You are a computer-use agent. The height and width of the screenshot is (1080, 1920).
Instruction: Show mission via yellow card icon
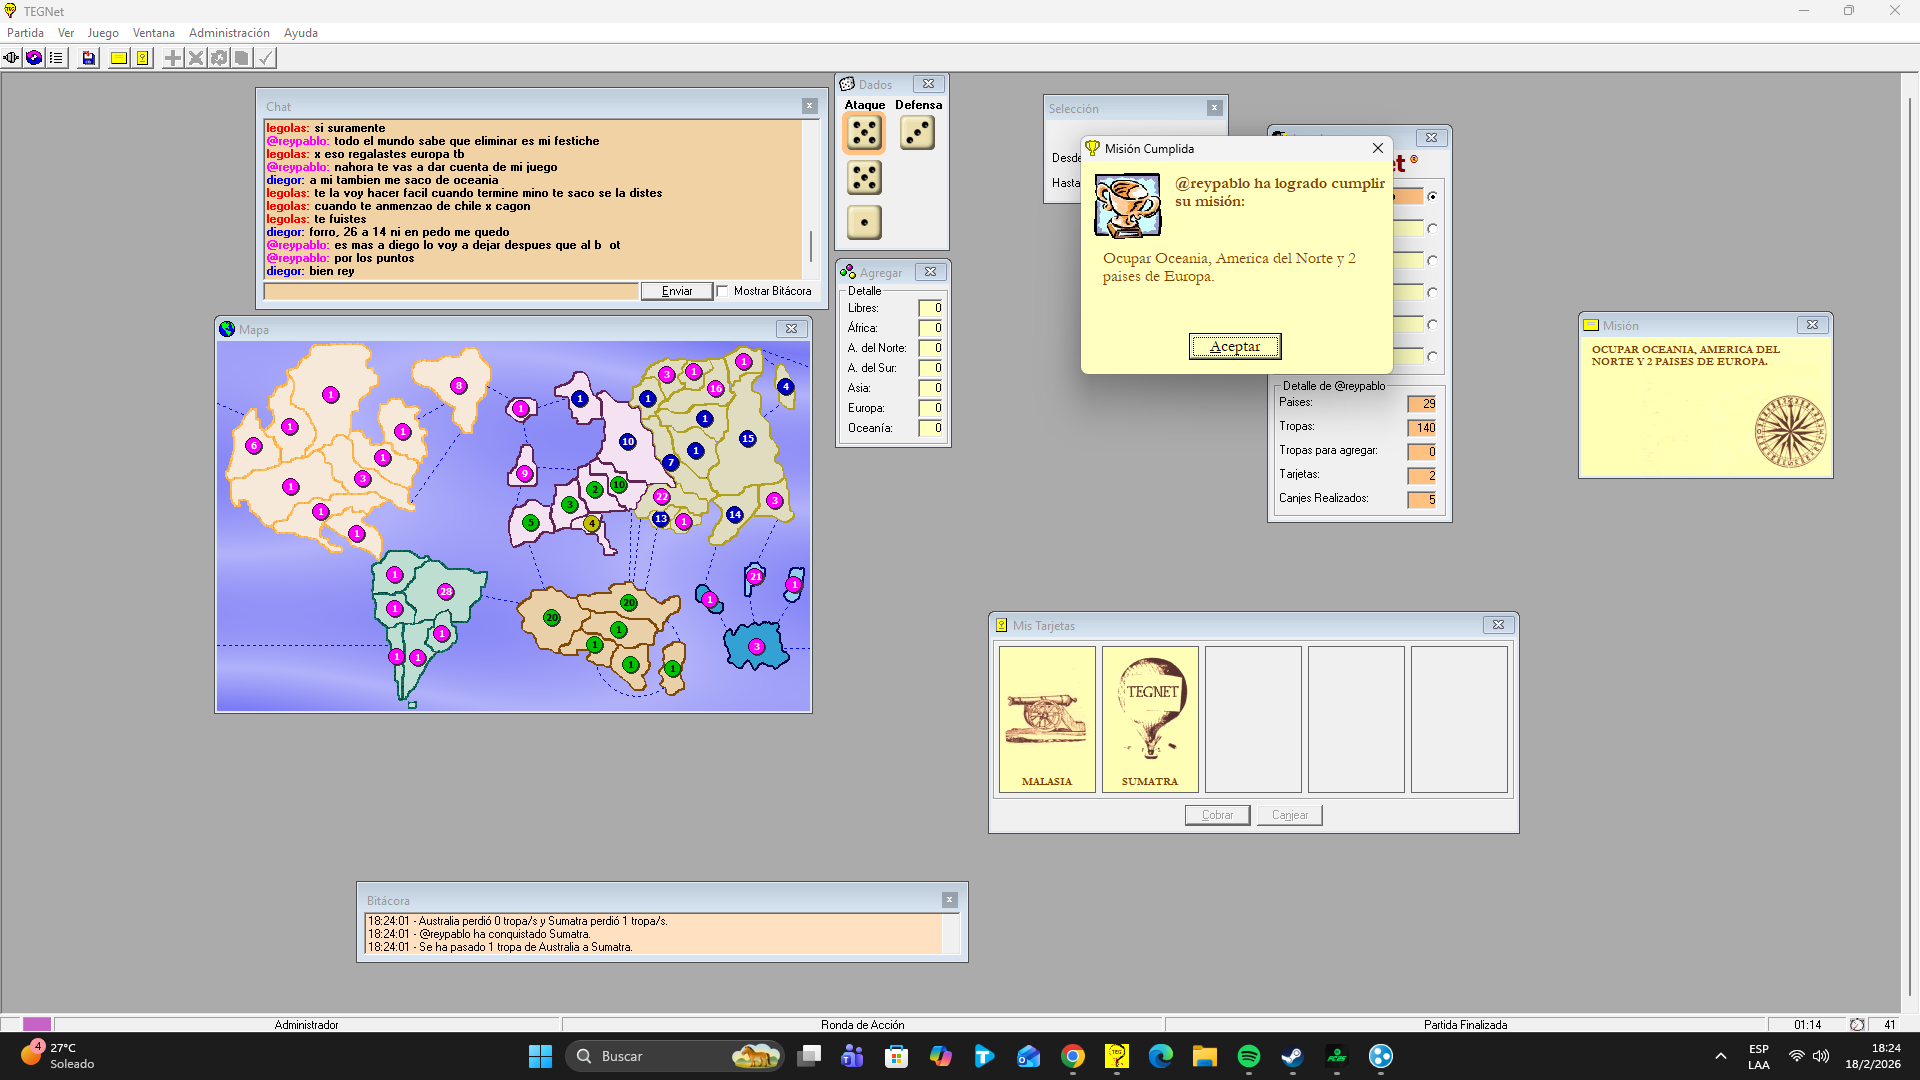click(x=119, y=58)
